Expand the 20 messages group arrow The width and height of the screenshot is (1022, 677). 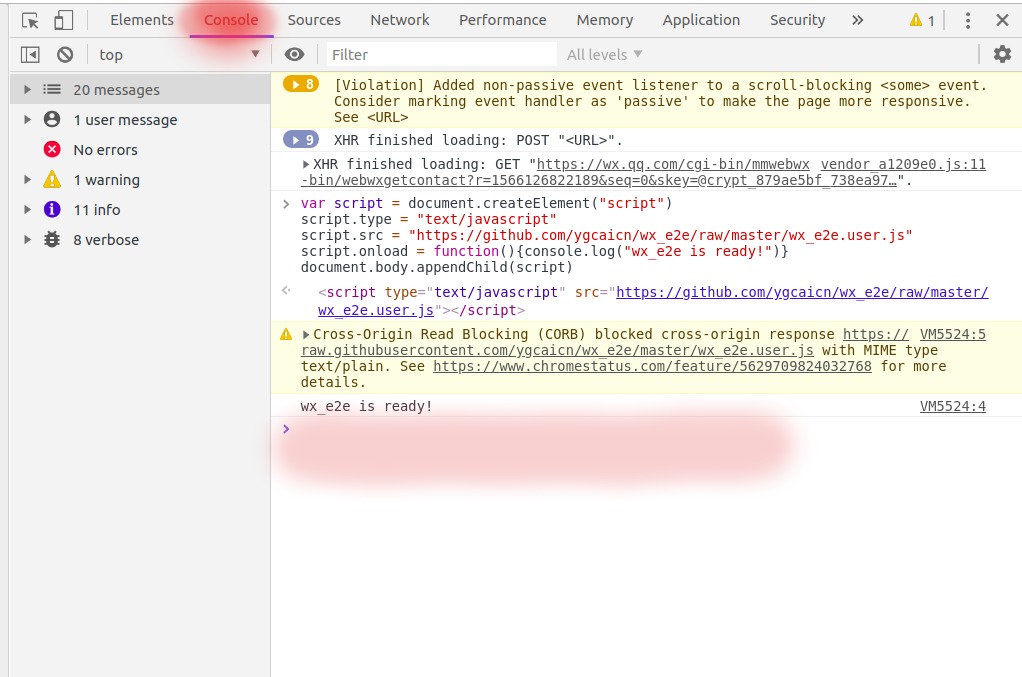[27, 89]
